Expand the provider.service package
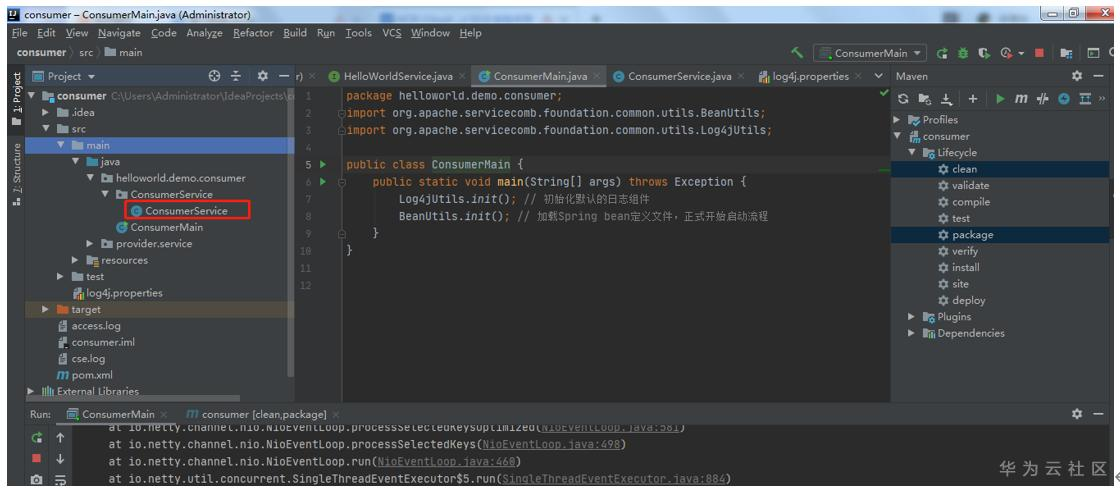 pos(89,243)
